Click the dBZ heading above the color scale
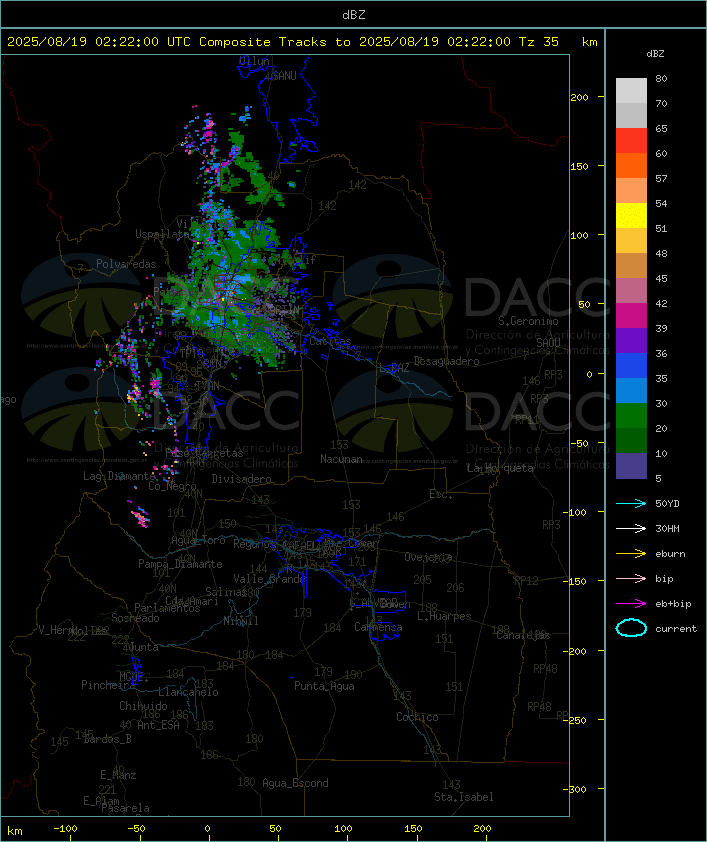The height and width of the screenshot is (842, 707). [x=655, y=54]
